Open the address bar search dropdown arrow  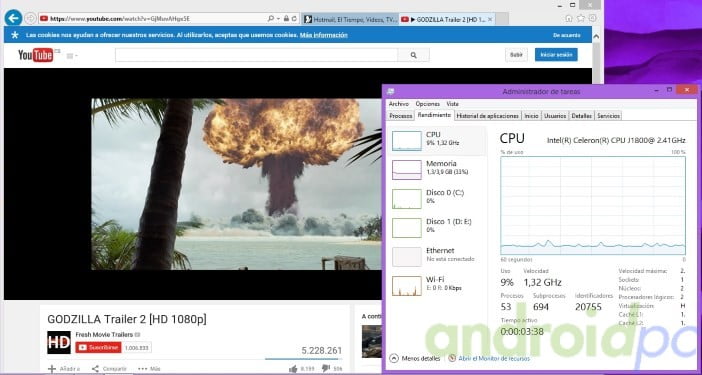click(278, 19)
